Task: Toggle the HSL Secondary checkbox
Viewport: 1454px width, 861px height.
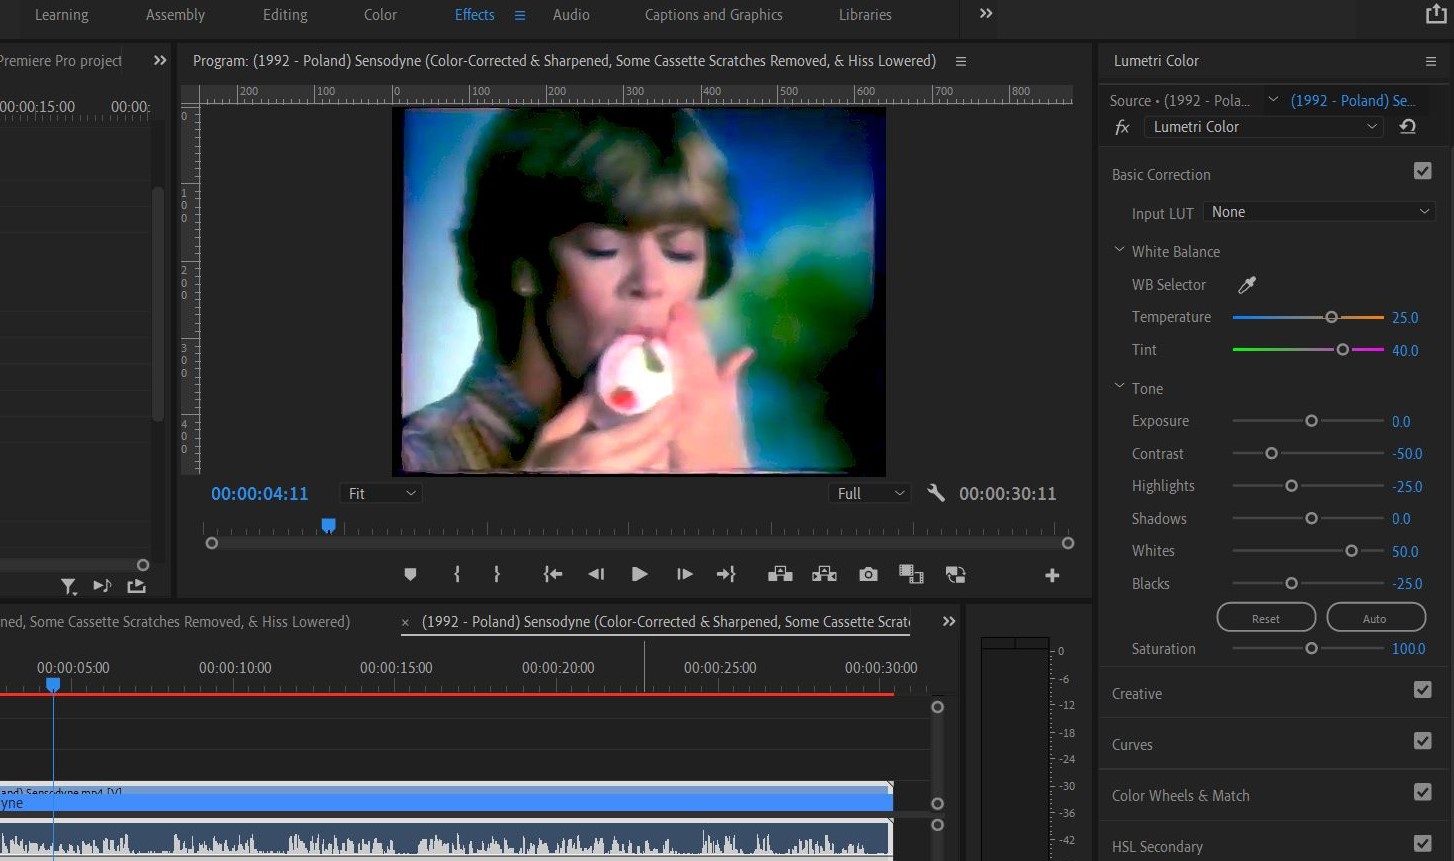Action: pyautogui.click(x=1423, y=844)
